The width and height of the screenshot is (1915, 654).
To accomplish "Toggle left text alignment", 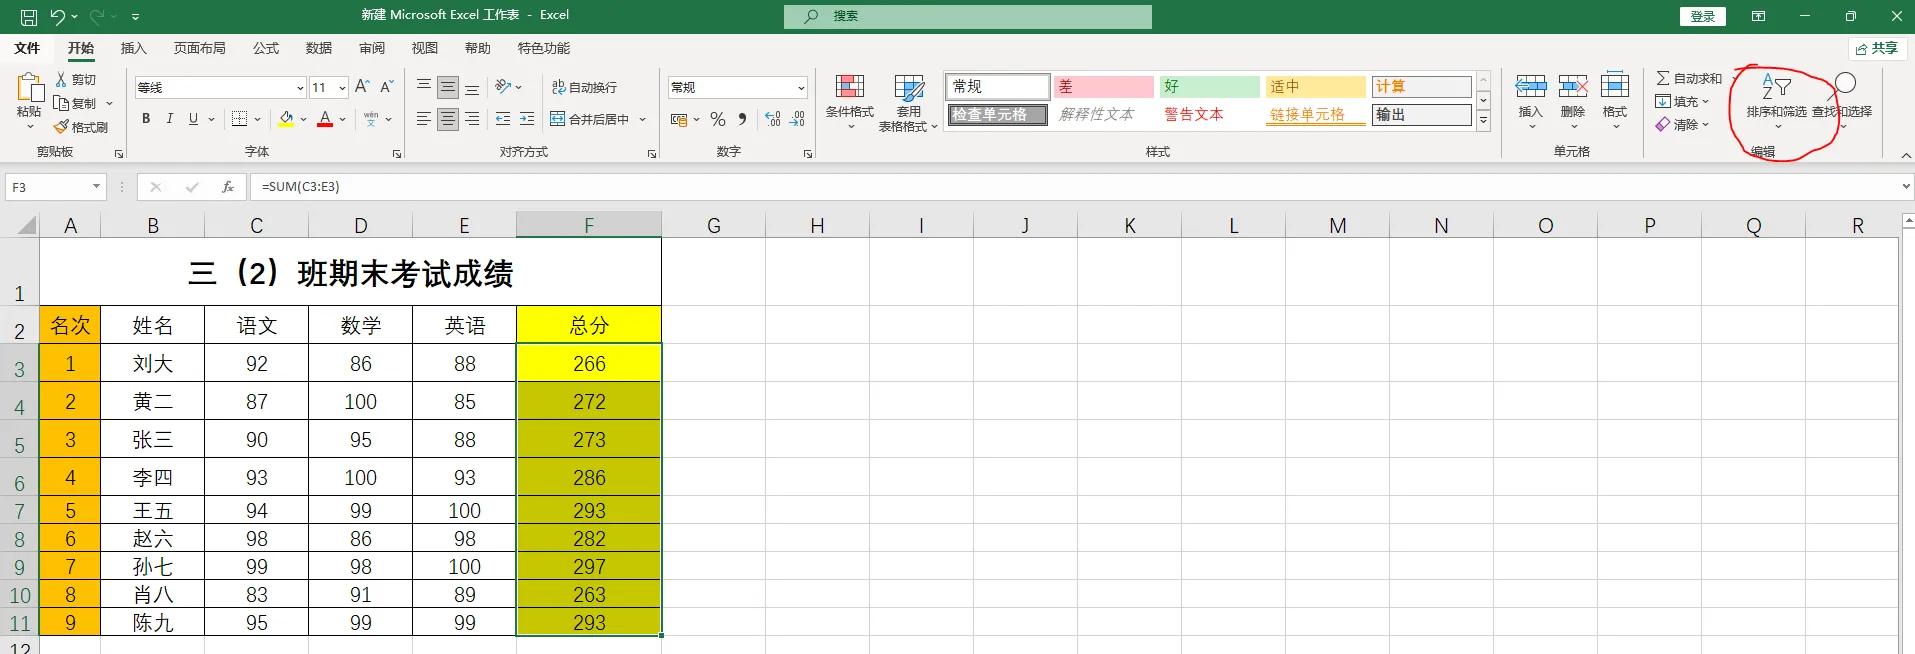I will click(x=424, y=119).
